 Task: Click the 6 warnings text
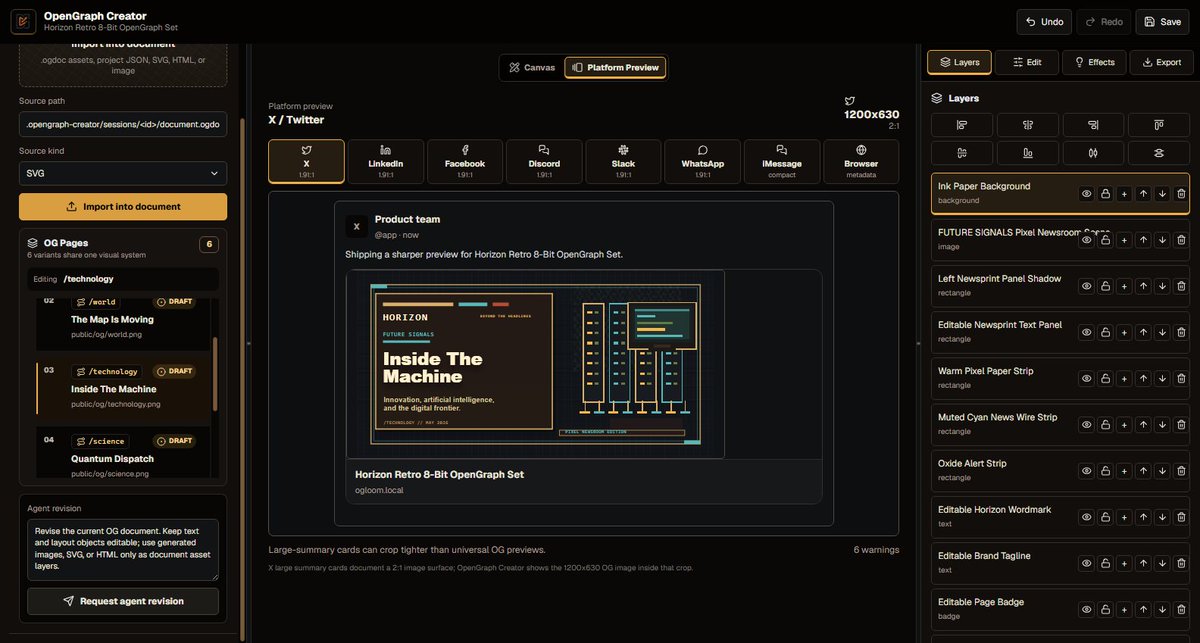click(x=876, y=550)
